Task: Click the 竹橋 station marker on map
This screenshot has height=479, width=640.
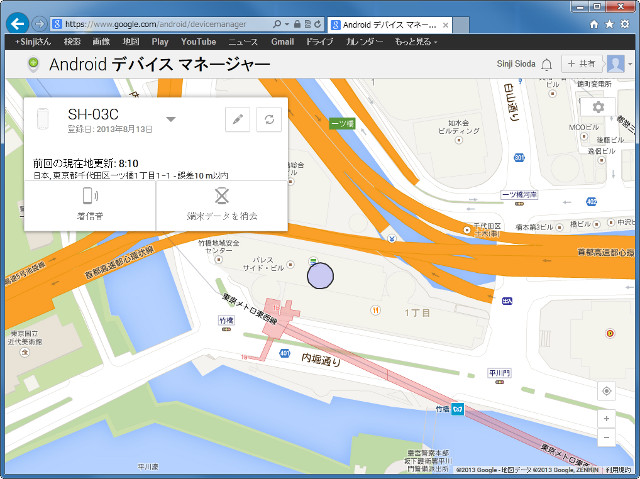Action: point(458,409)
